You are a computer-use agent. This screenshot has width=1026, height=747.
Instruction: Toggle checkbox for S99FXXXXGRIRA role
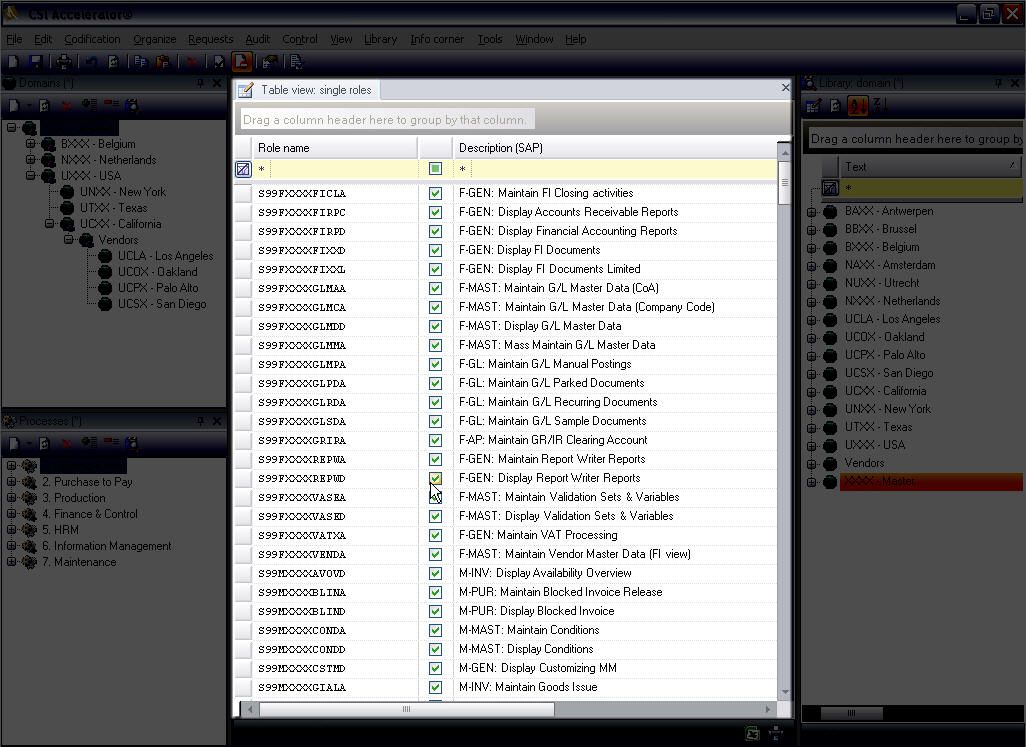coord(435,440)
